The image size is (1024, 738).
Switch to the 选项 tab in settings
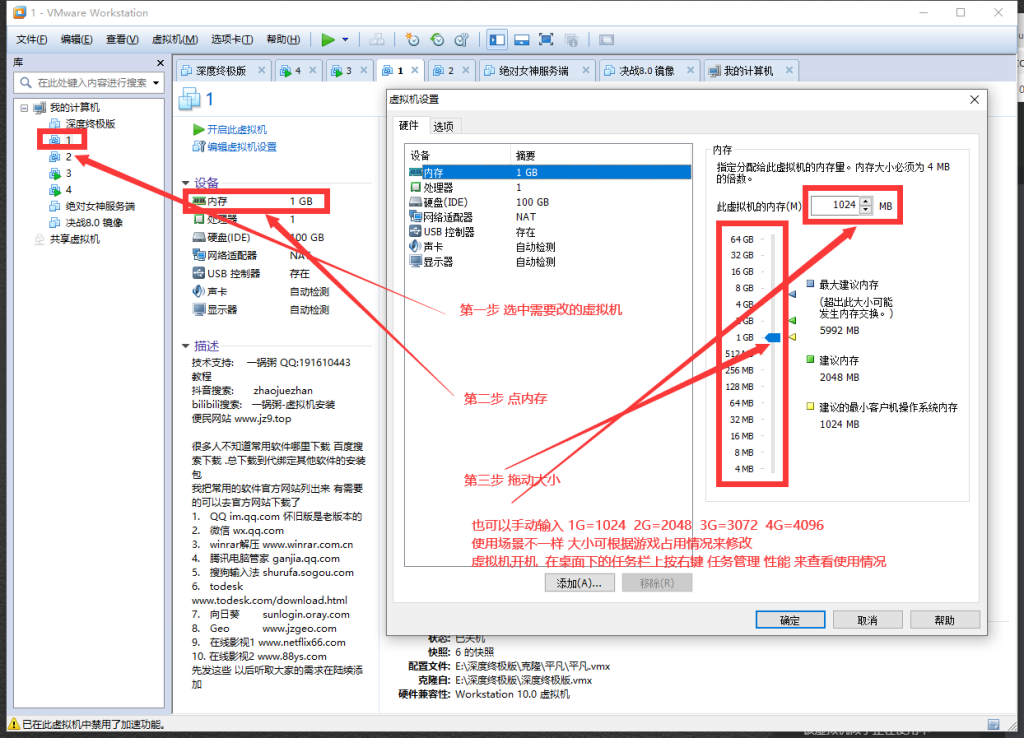443,126
